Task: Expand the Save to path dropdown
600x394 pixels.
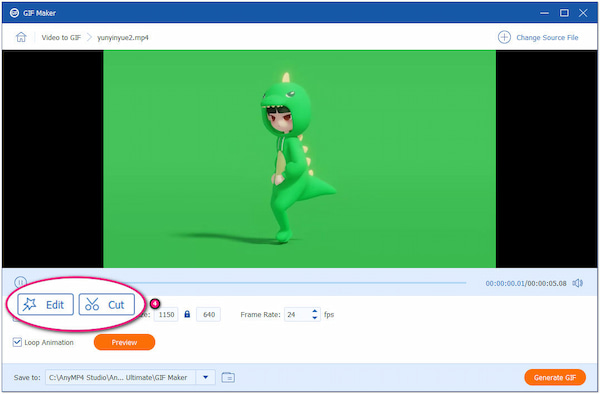Action: pos(205,377)
